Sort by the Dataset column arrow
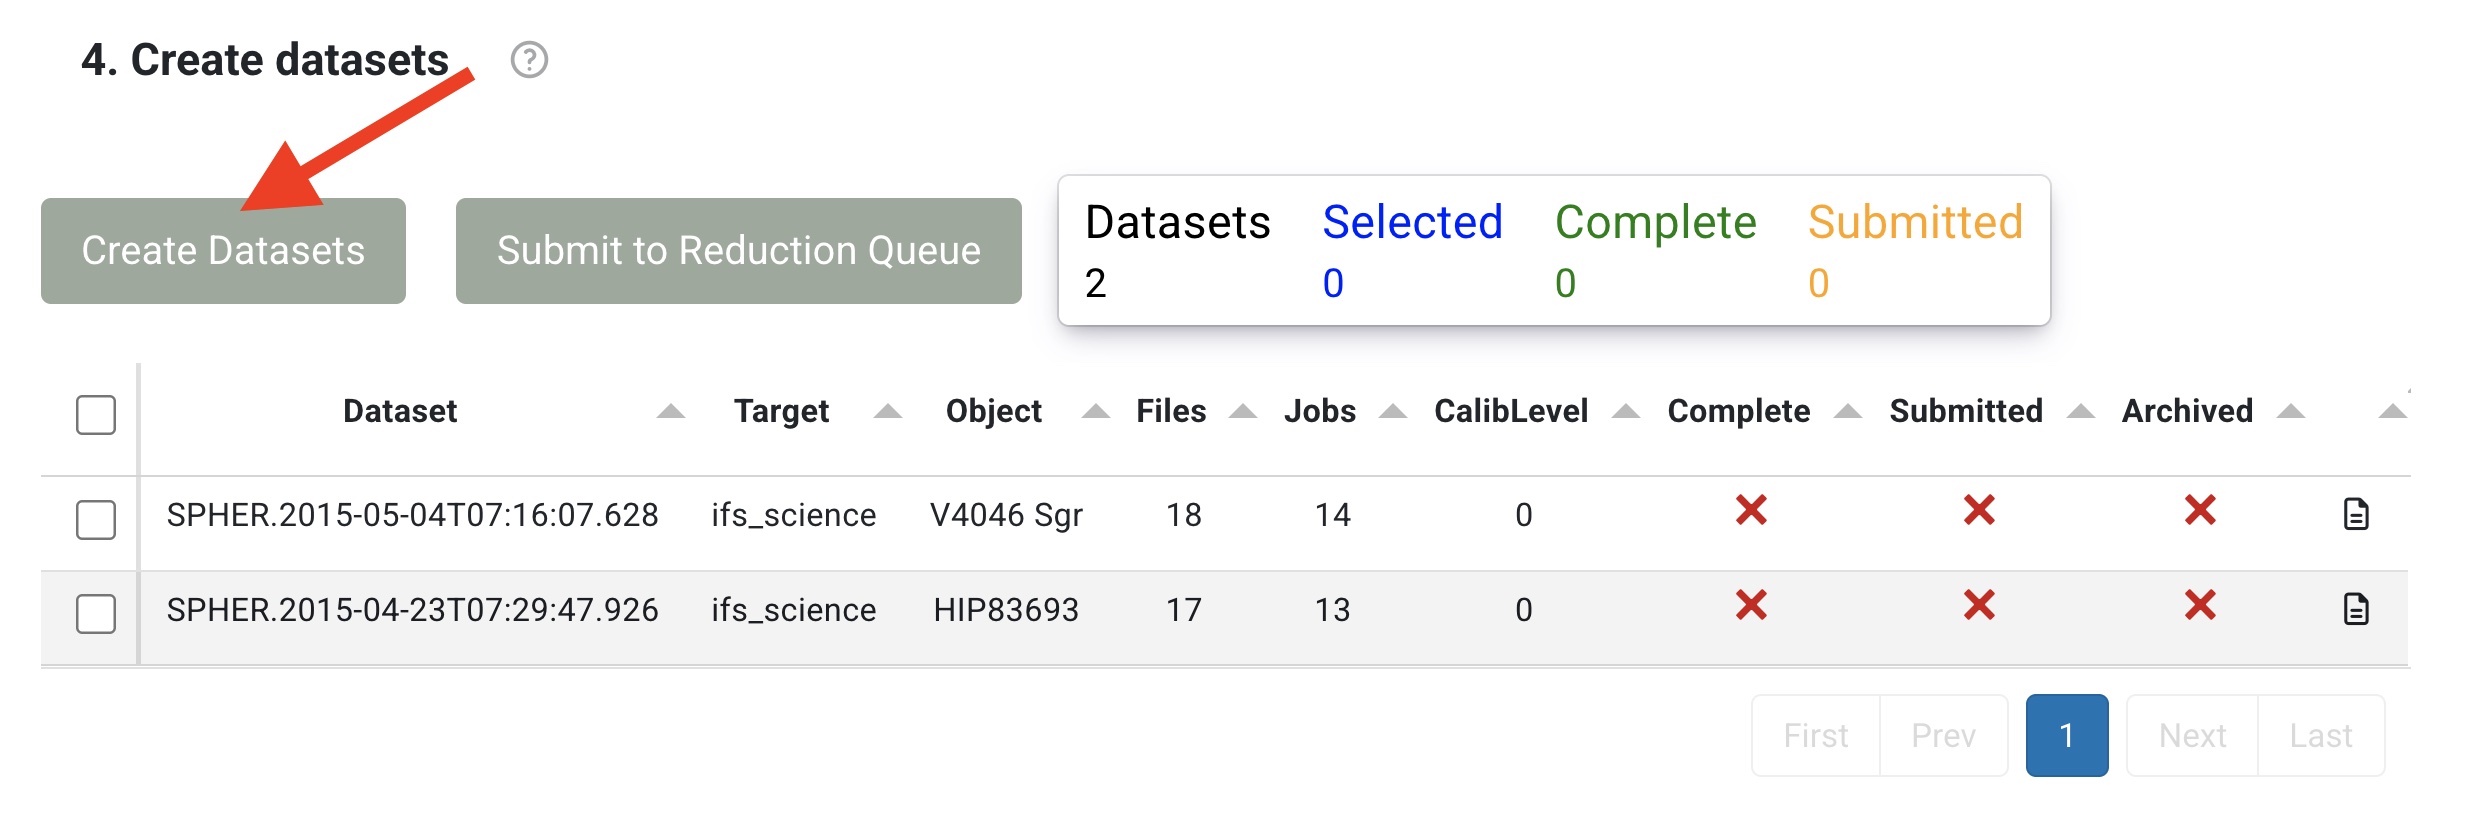Viewport: 2466px width, 824px height. [x=671, y=411]
